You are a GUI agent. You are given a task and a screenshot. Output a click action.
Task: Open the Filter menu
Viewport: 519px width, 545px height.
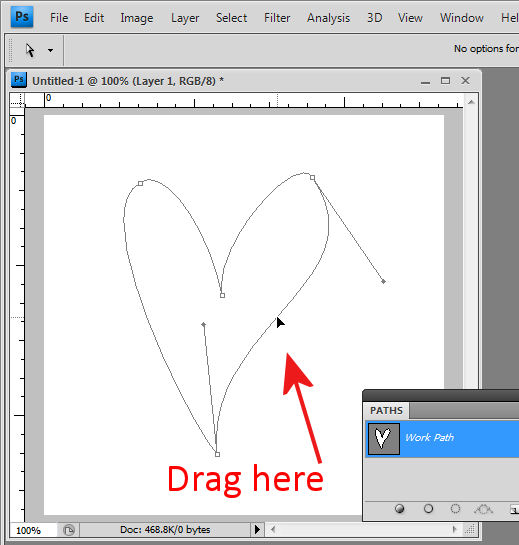(x=277, y=18)
